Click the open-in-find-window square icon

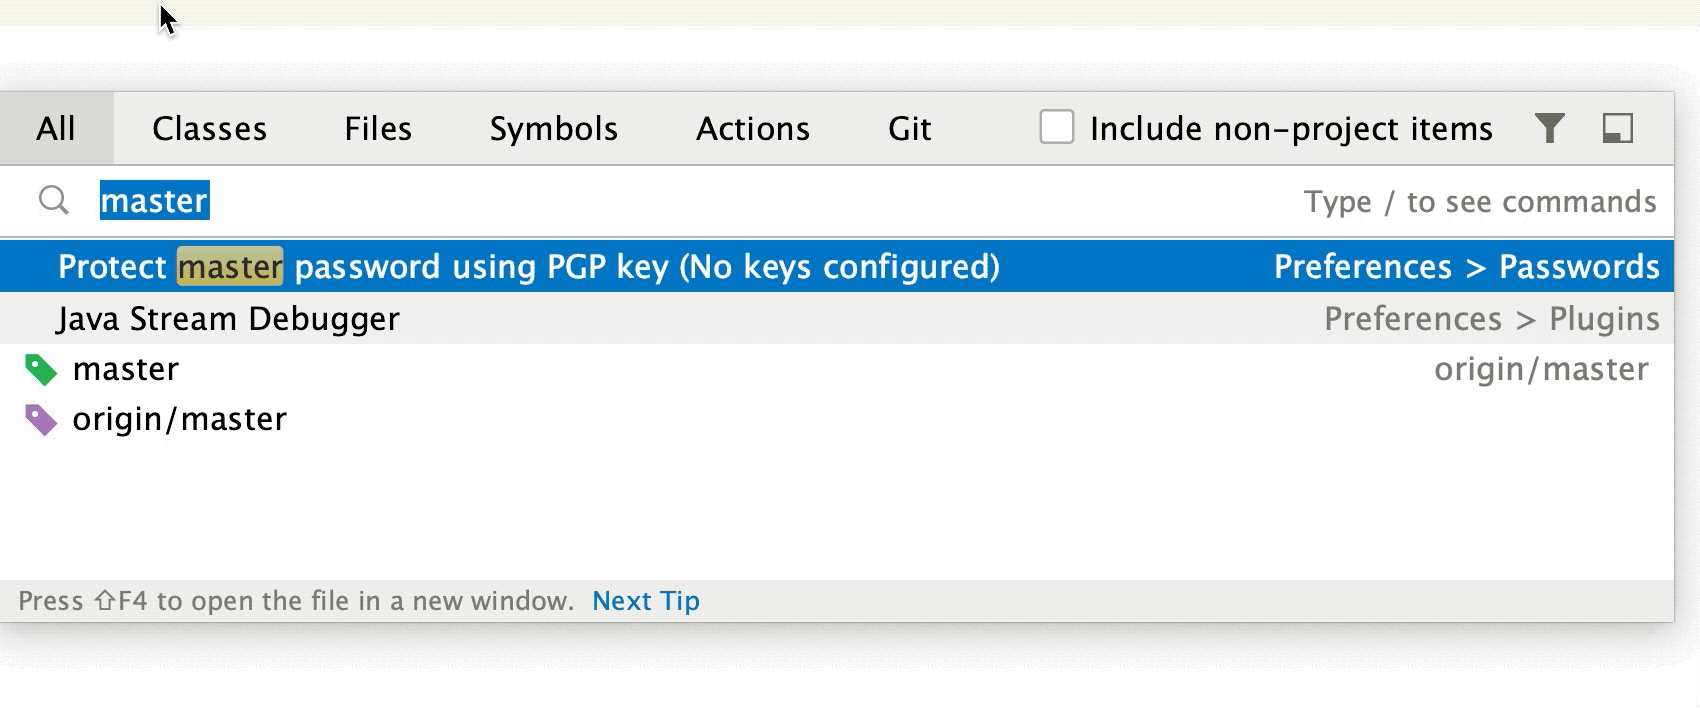tap(1619, 128)
